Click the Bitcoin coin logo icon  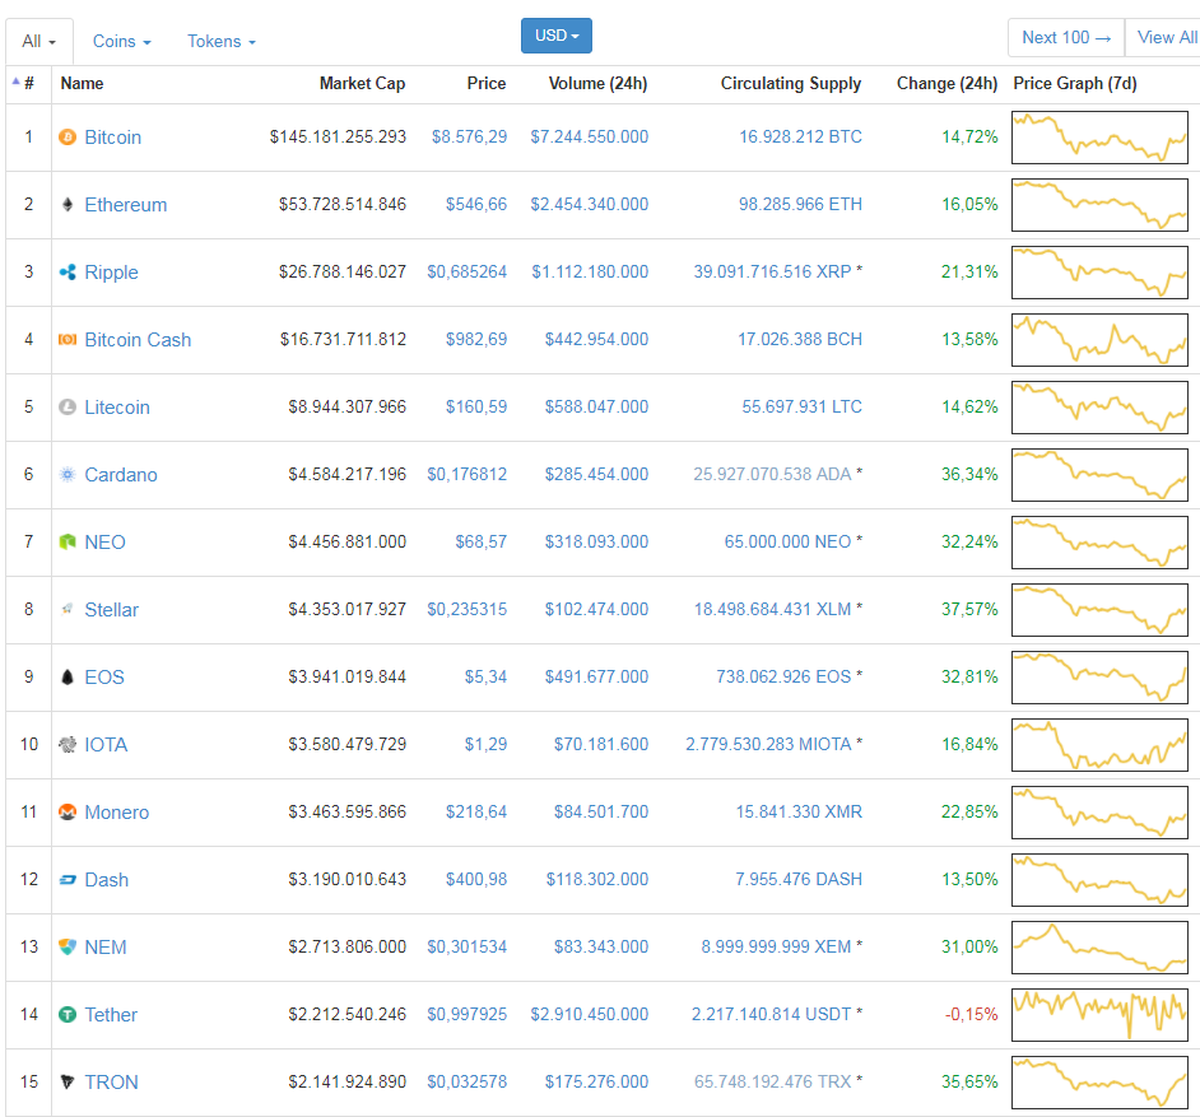coord(67,137)
